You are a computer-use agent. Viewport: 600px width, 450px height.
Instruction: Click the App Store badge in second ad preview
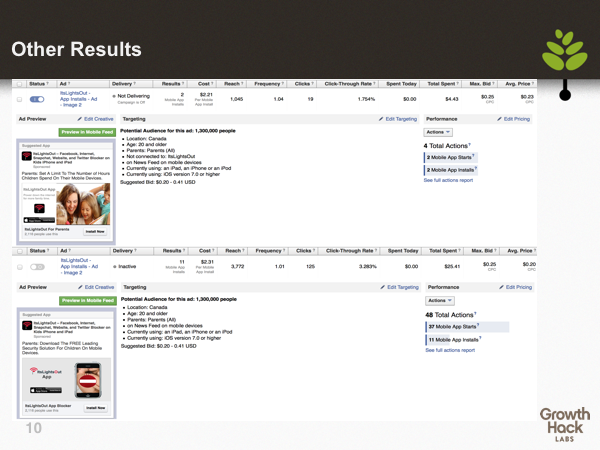46,390
